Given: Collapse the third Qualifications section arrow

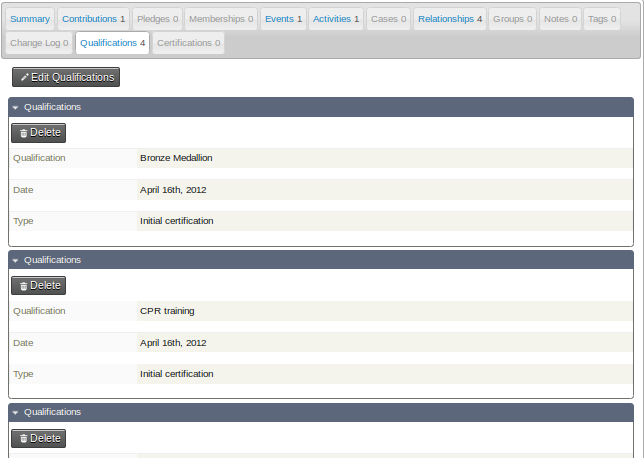Looking at the screenshot, I should pyautogui.click(x=16, y=412).
